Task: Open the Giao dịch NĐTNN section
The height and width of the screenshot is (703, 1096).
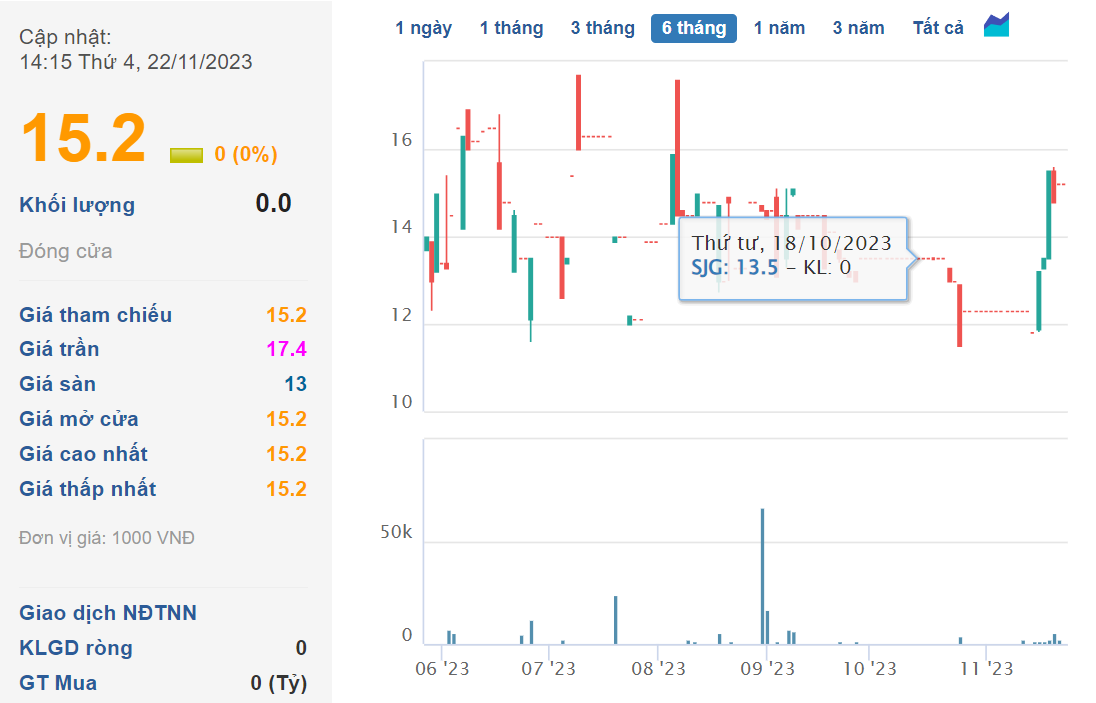Action: (108, 613)
